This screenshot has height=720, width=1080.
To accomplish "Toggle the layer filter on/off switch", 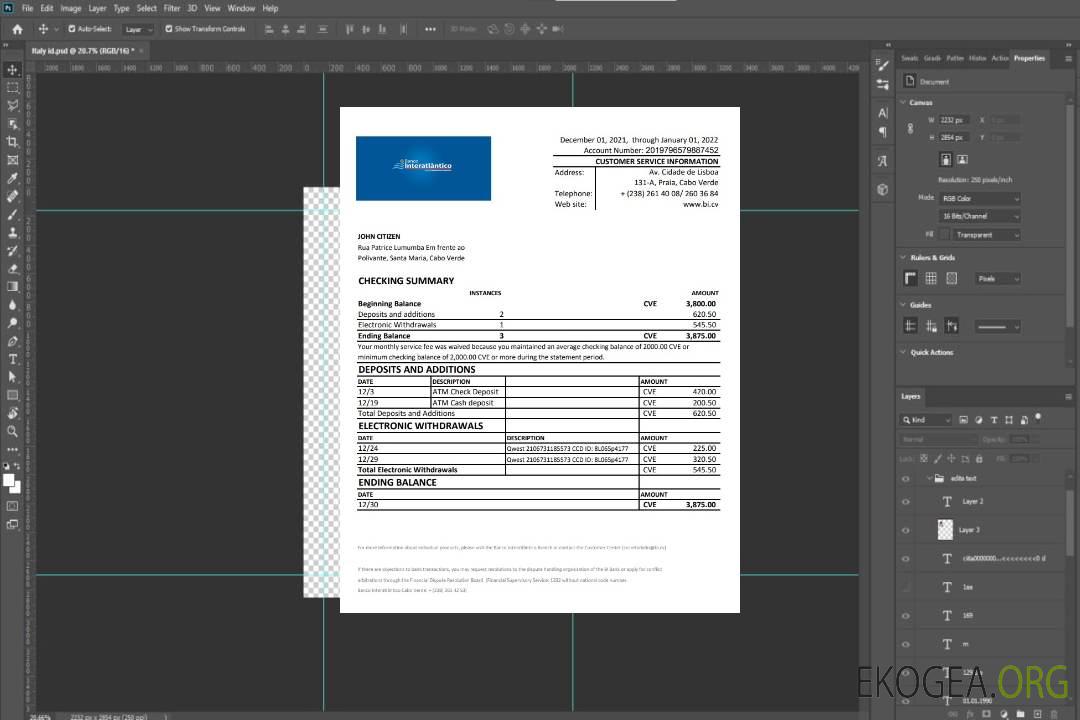I will pyautogui.click(x=1038, y=418).
